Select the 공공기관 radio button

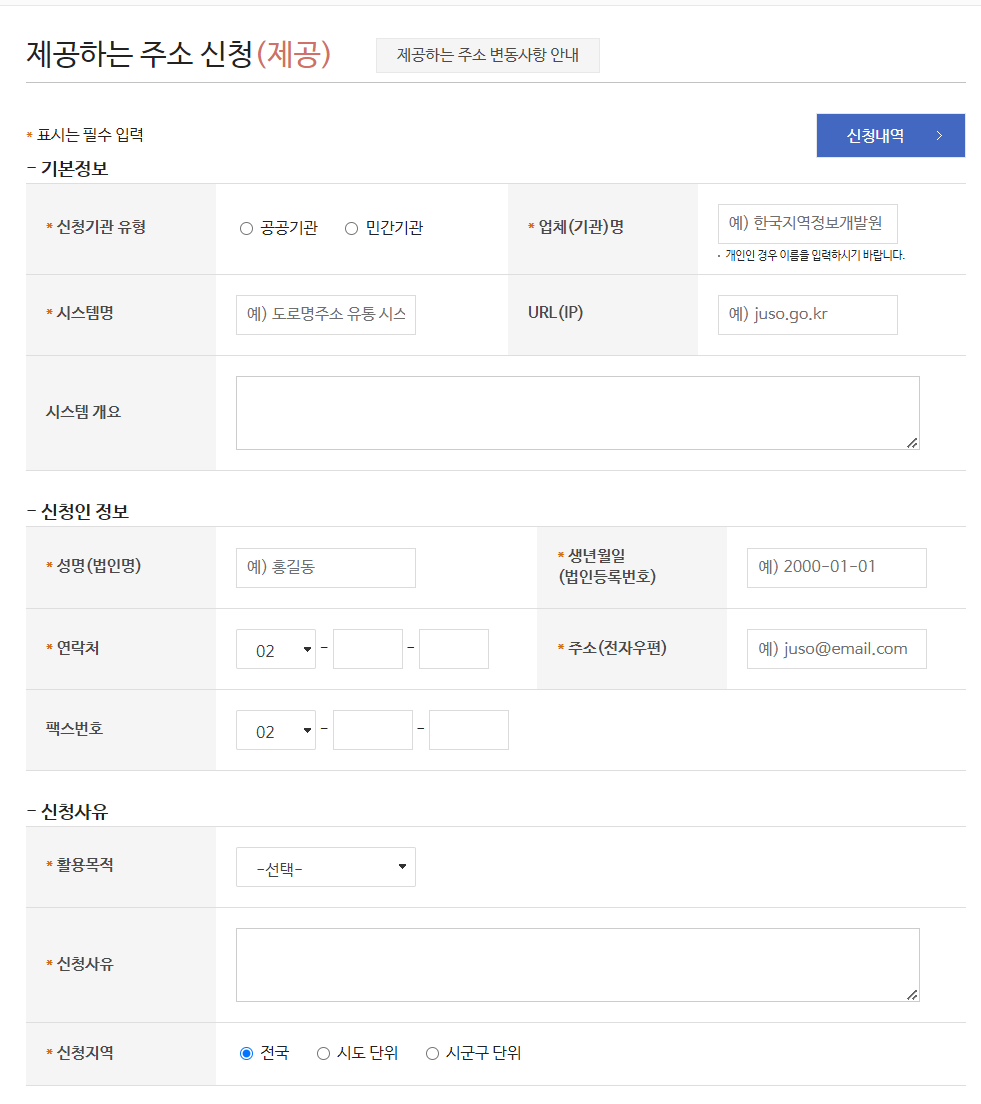[246, 228]
